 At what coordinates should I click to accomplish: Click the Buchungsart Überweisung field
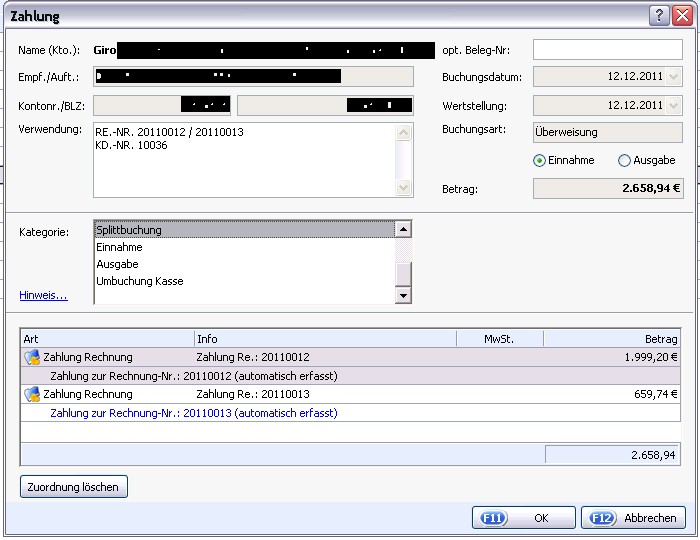click(x=608, y=133)
